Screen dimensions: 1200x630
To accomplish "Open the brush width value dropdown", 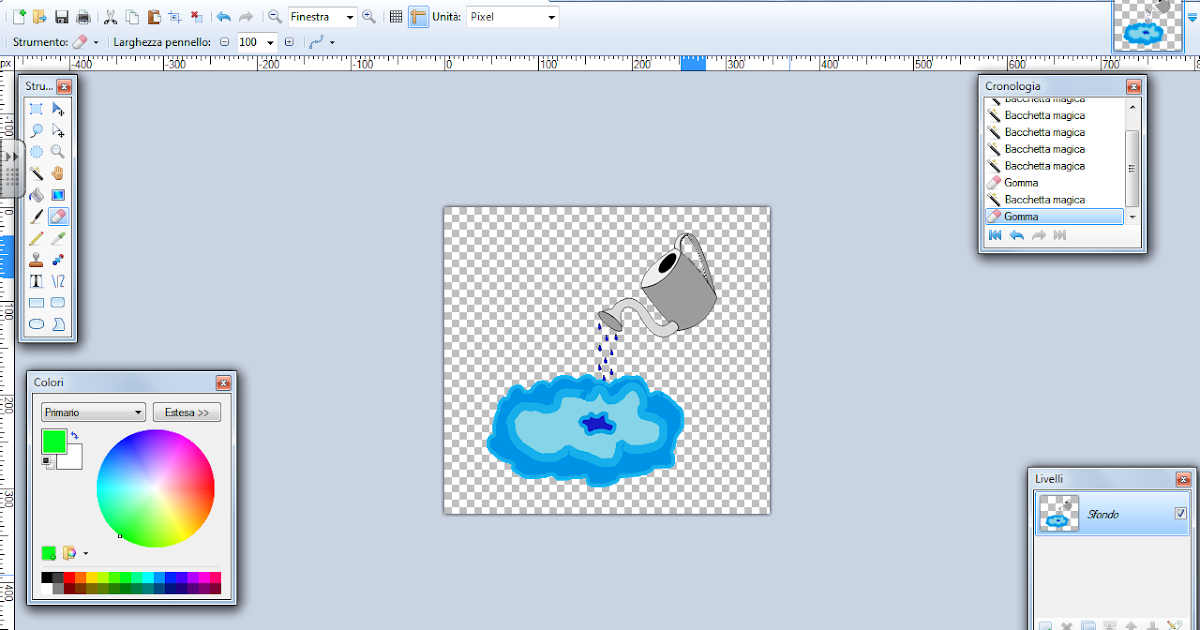I will coord(270,42).
